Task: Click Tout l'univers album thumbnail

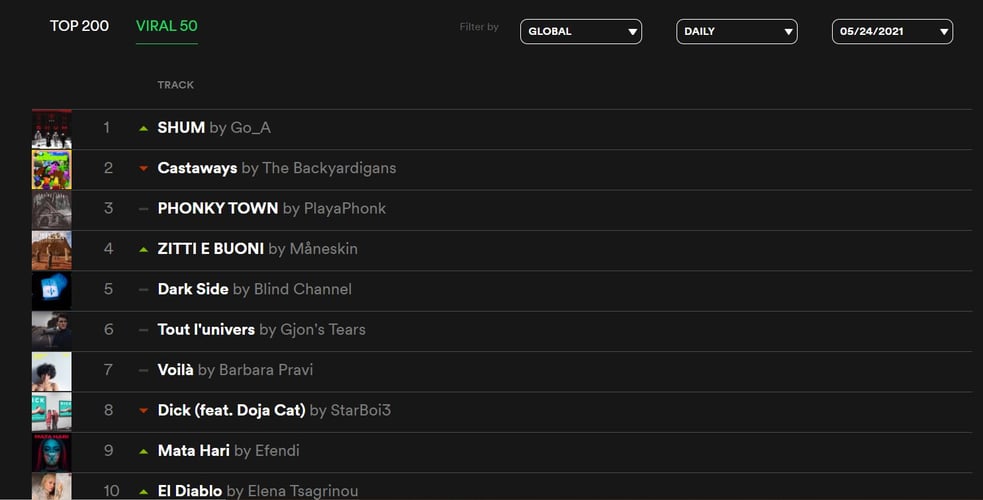Action: point(52,330)
